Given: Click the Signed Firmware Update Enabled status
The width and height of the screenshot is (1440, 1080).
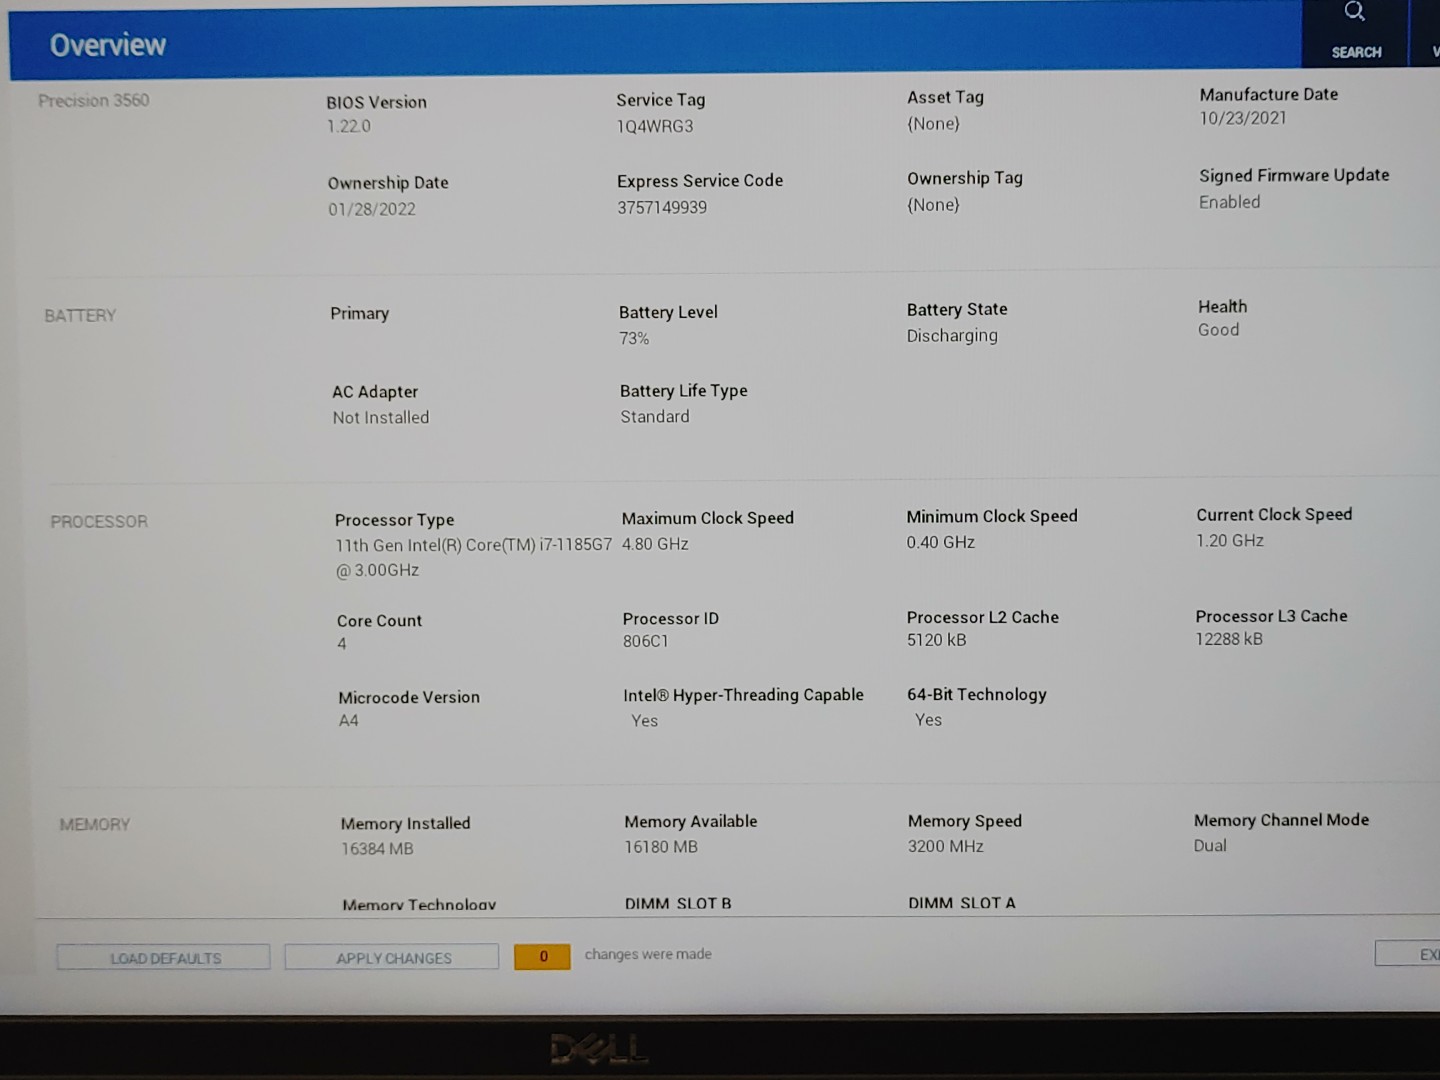Looking at the screenshot, I should pyautogui.click(x=1229, y=202).
